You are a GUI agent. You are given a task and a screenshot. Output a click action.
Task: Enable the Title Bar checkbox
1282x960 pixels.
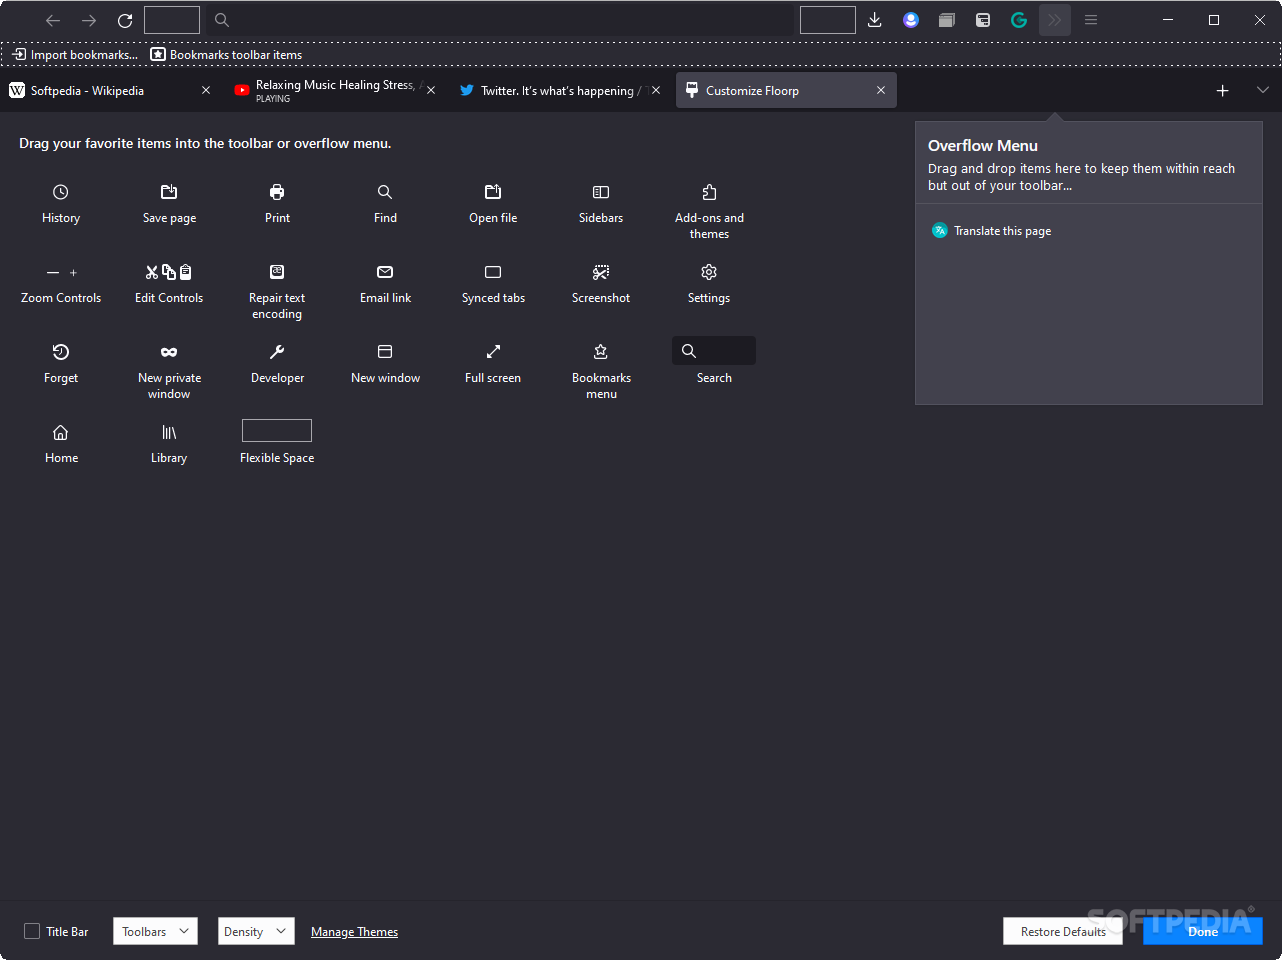(32, 931)
